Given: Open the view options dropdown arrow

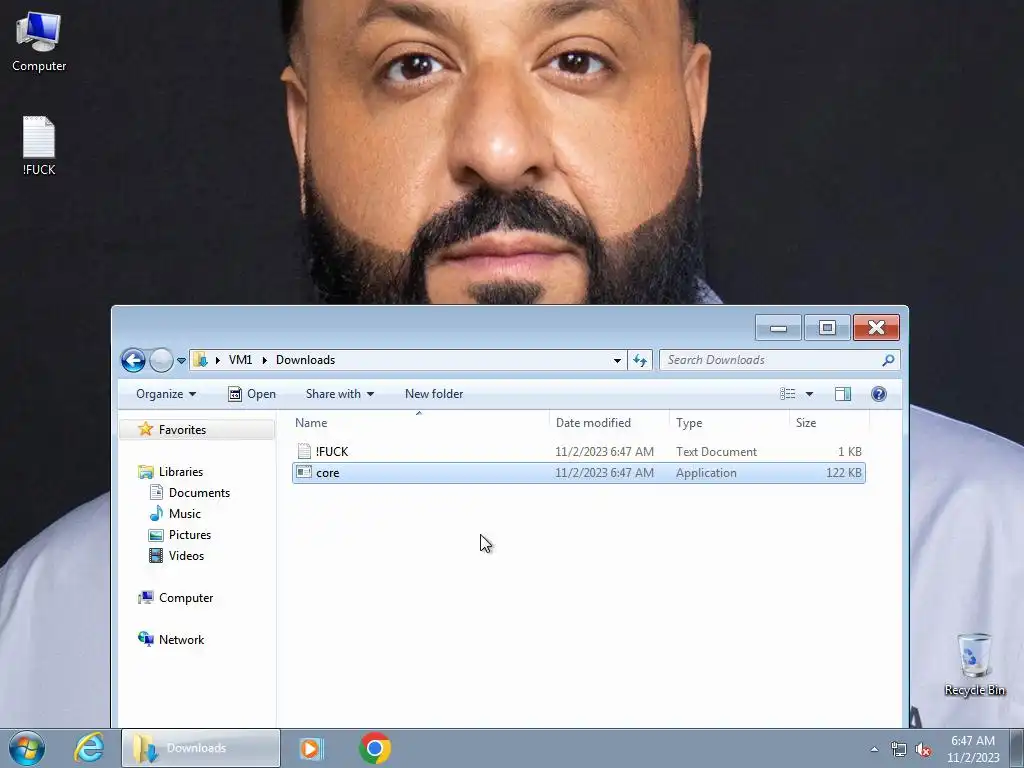Looking at the screenshot, I should click(x=809, y=394).
